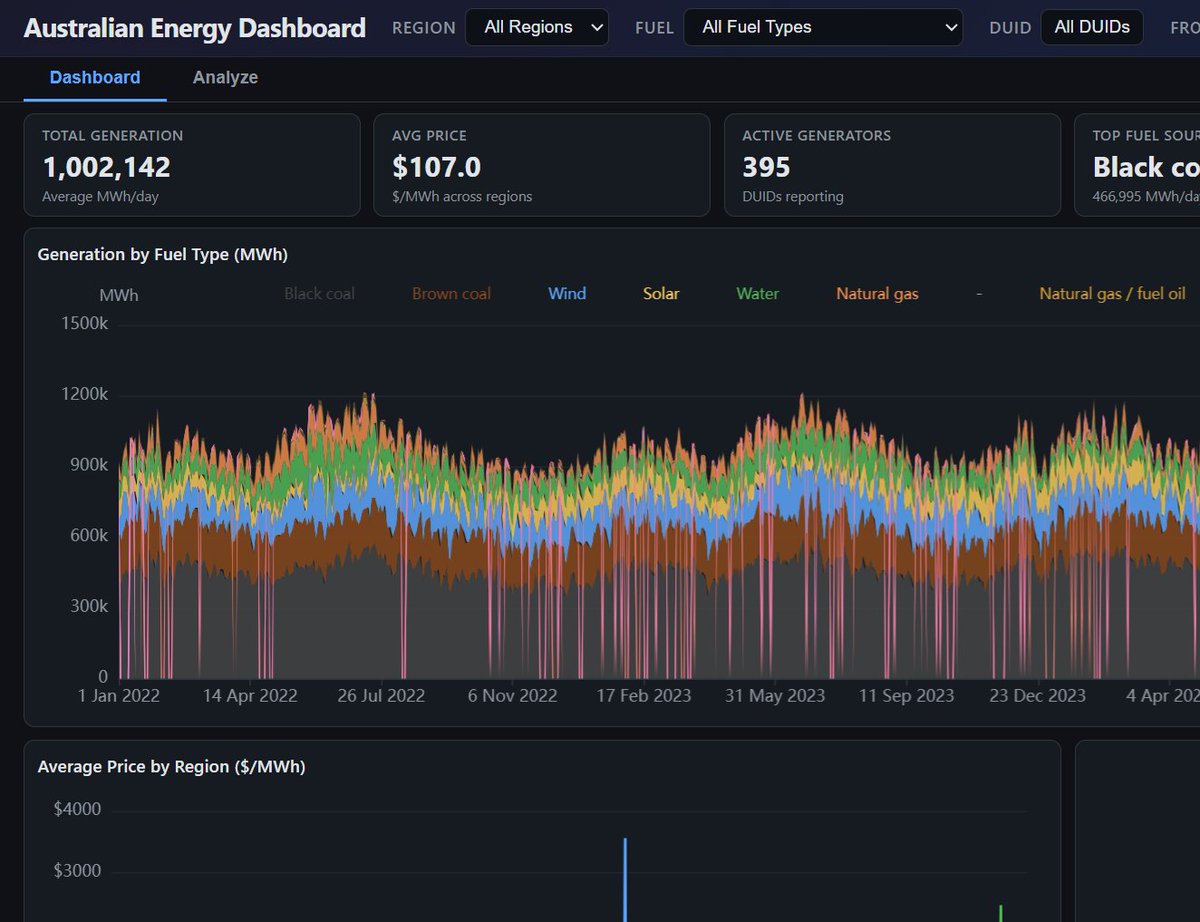This screenshot has width=1200, height=922.
Task: Click the 1,002,142 generation value
Action: pyautogui.click(x=106, y=167)
